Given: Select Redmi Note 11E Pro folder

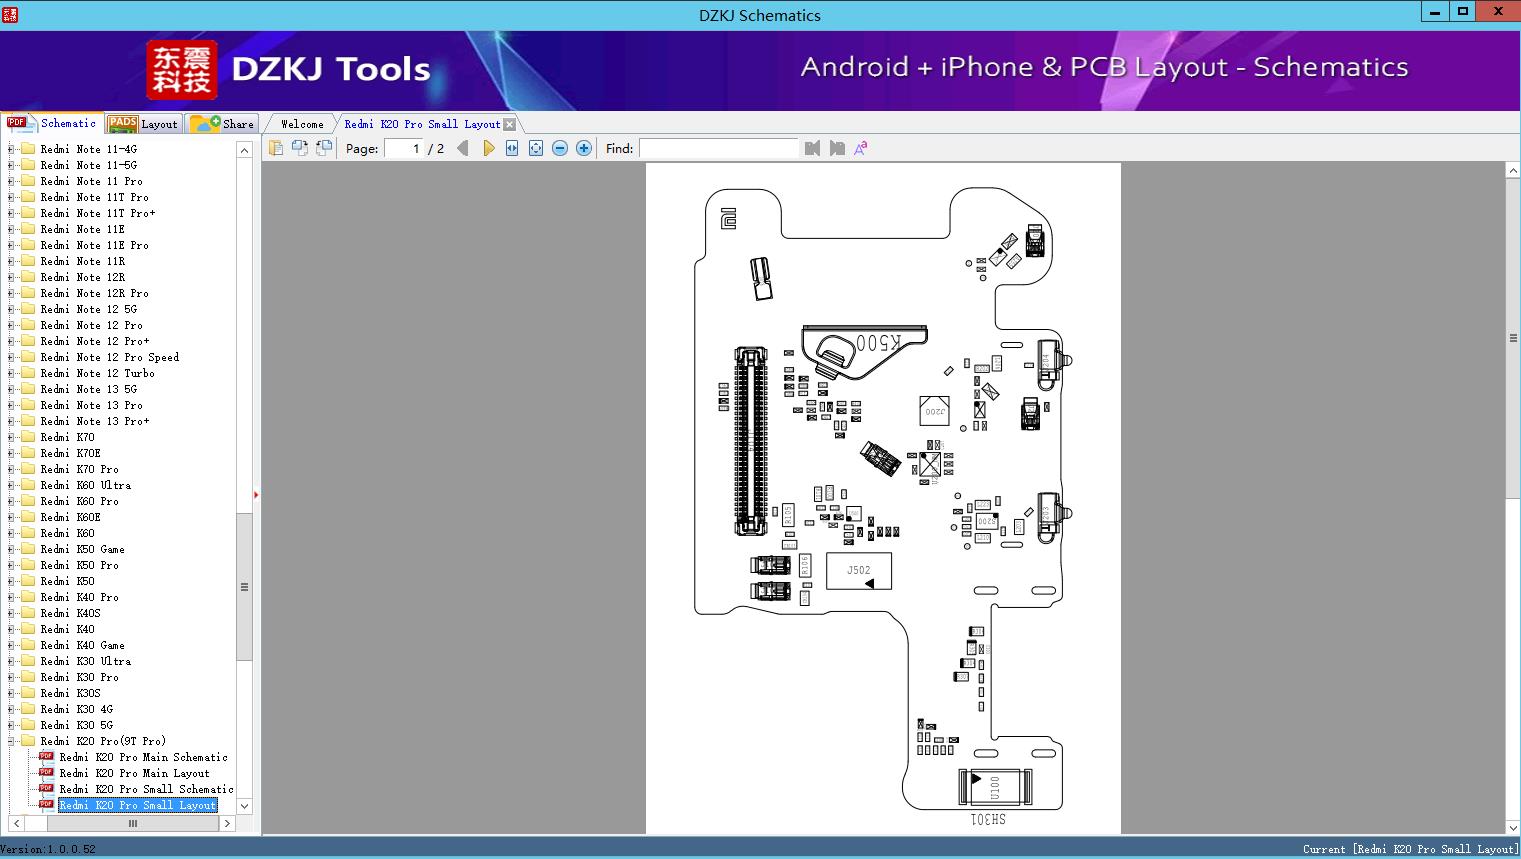Looking at the screenshot, I should [94, 245].
